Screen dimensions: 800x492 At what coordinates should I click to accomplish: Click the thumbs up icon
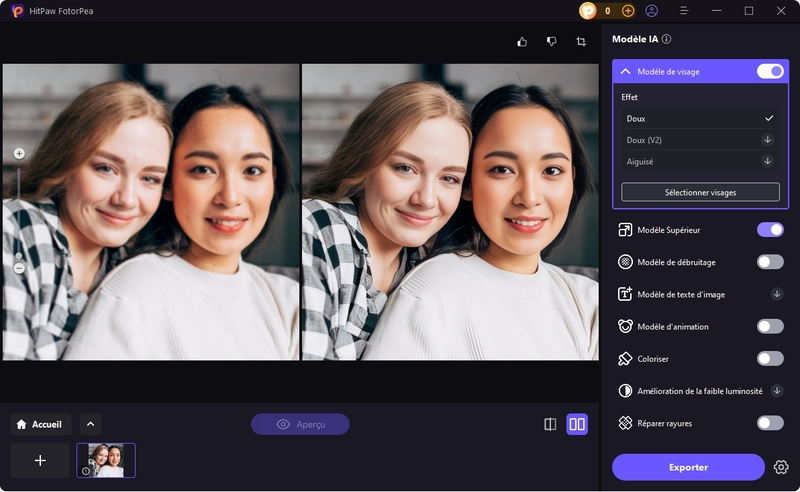tap(522, 42)
